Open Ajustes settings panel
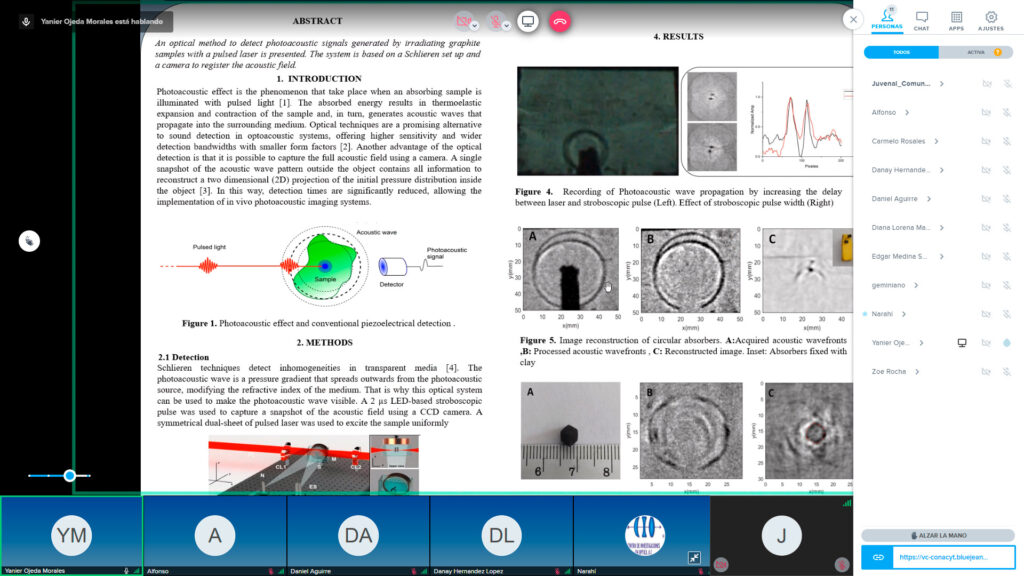Viewport: 1024px width, 576px height. tap(991, 20)
